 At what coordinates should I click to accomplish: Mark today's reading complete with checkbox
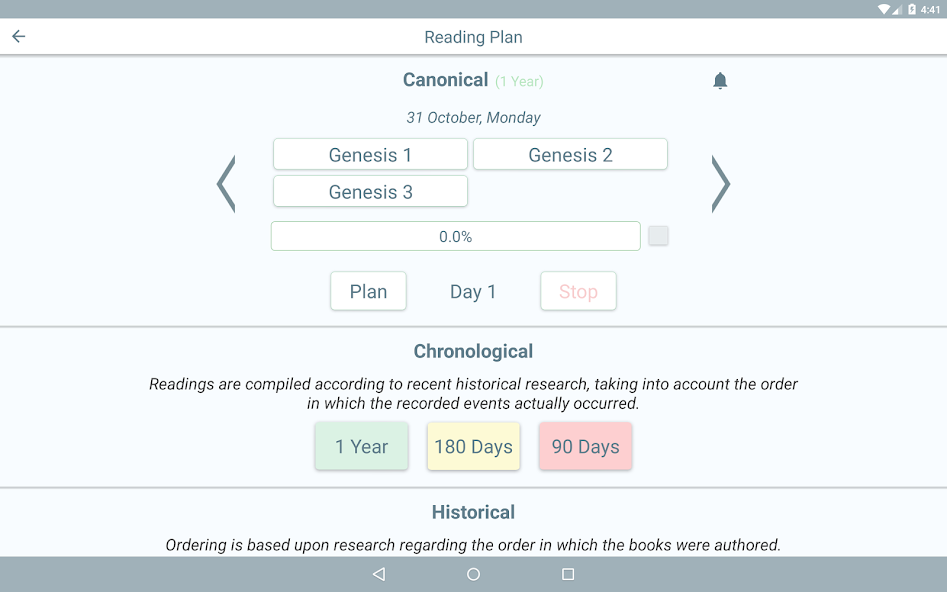coord(658,236)
